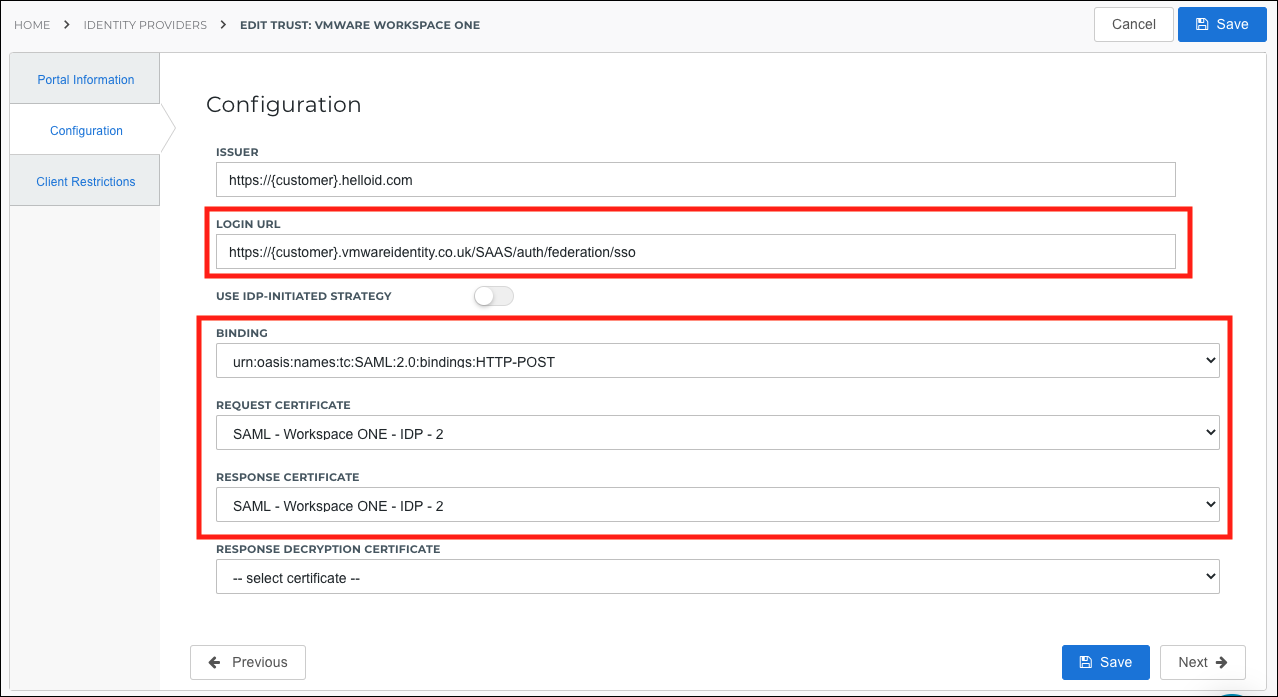Screen dimensions: 1278x697
Task: Open the Client Restrictions tab
Action: click(x=85, y=181)
